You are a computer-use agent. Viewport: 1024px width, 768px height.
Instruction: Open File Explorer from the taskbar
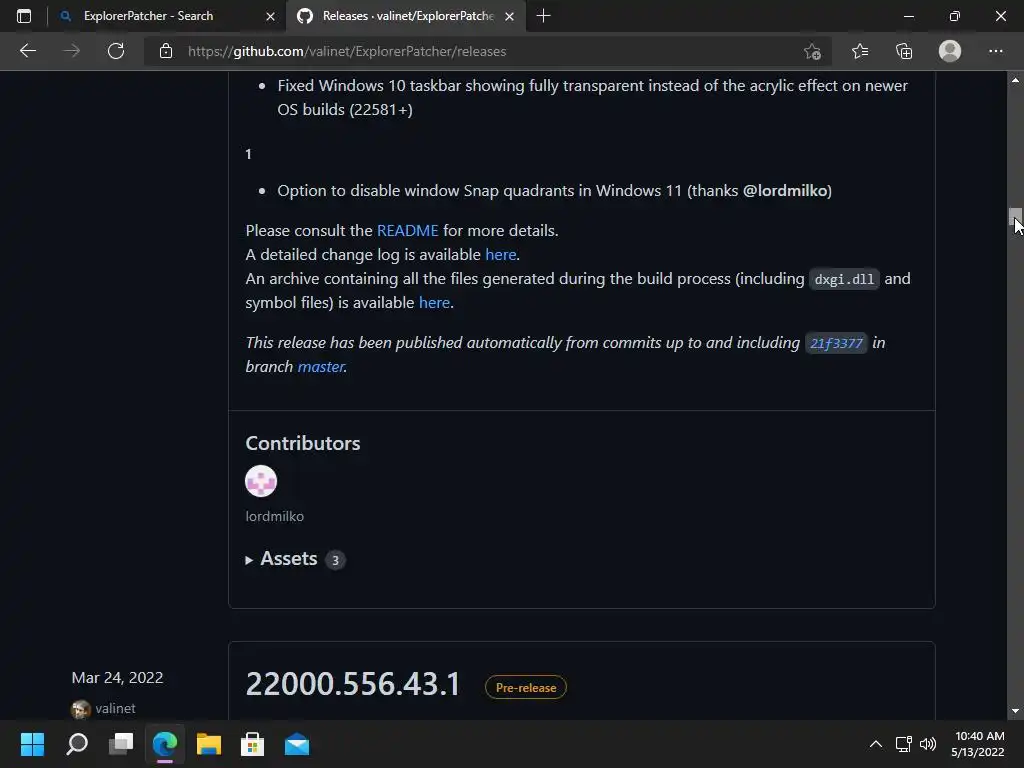coord(209,744)
